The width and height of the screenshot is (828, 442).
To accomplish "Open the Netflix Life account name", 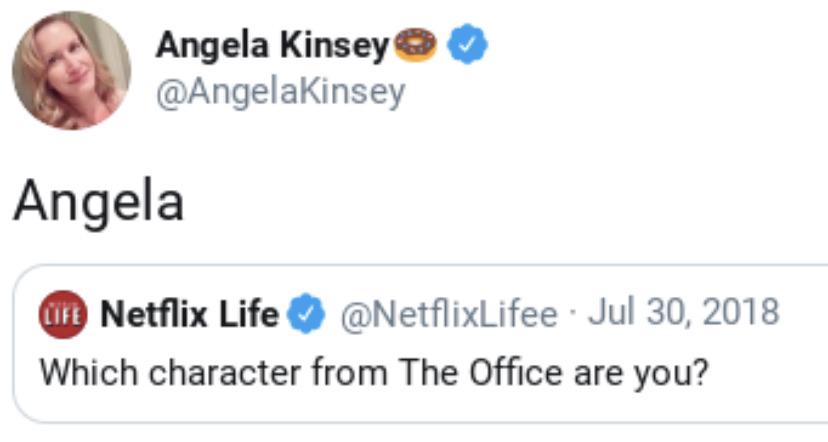I will (189, 315).
